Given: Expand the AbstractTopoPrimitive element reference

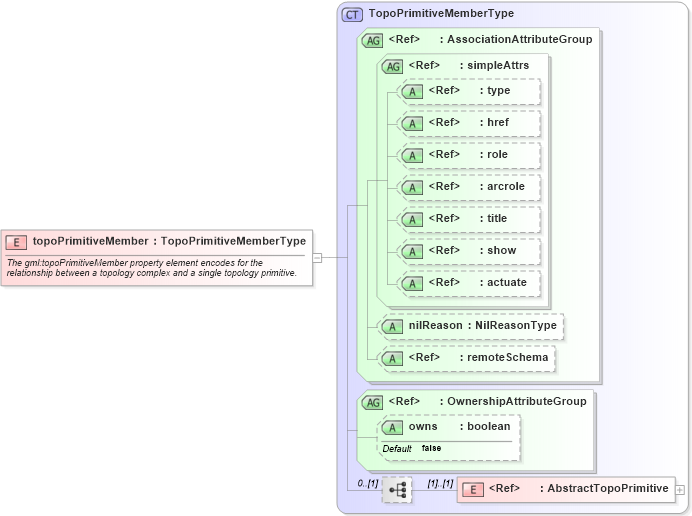Looking at the screenshot, I should point(680,490).
